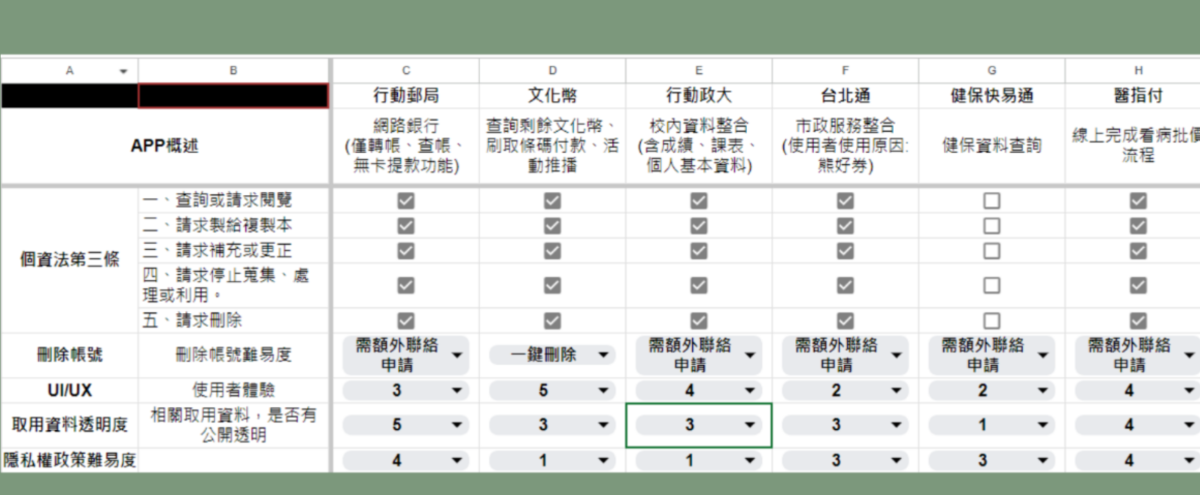1200x495 pixels.
Task: Check 請求停止蒐集 box for 健保快易通
Action: [991, 285]
